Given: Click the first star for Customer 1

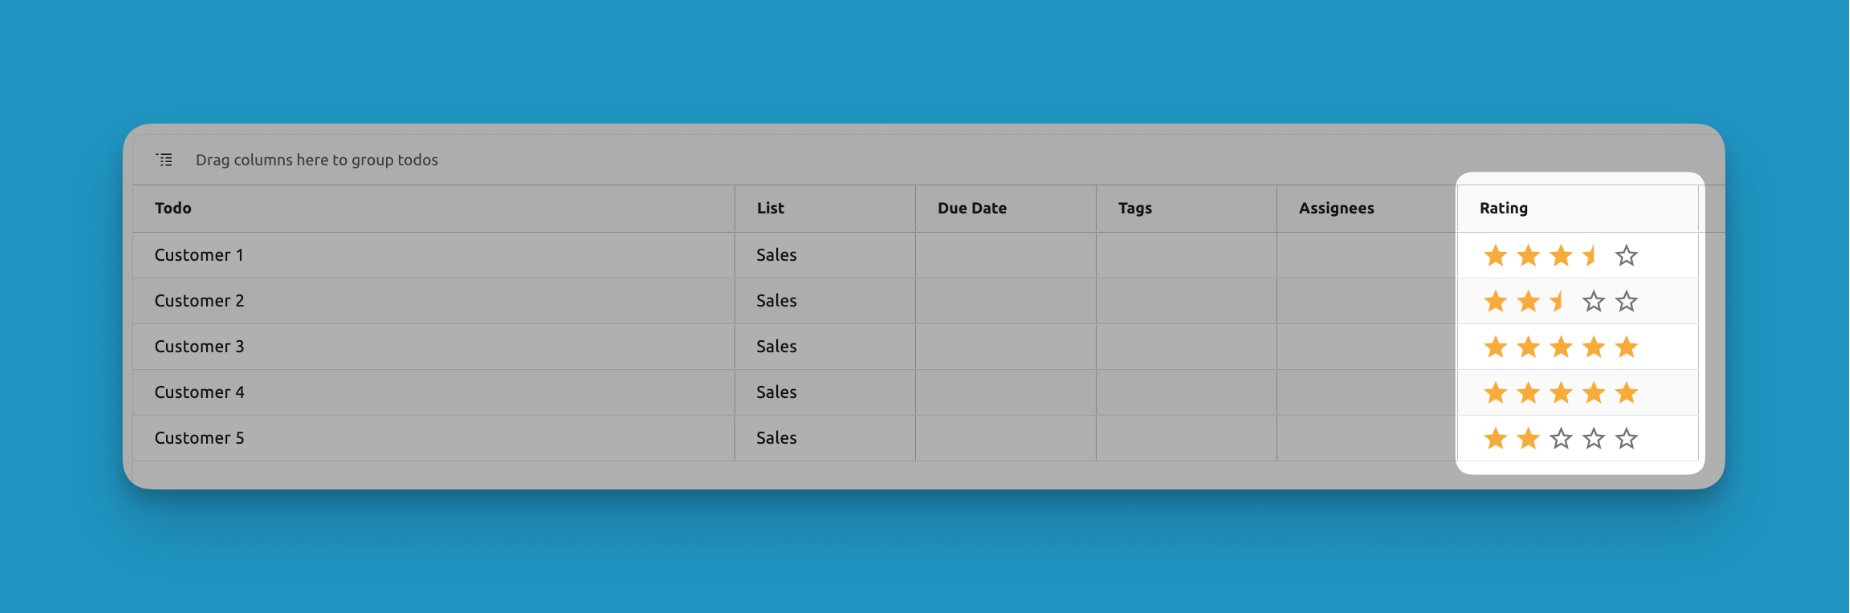Looking at the screenshot, I should click(x=1495, y=256).
